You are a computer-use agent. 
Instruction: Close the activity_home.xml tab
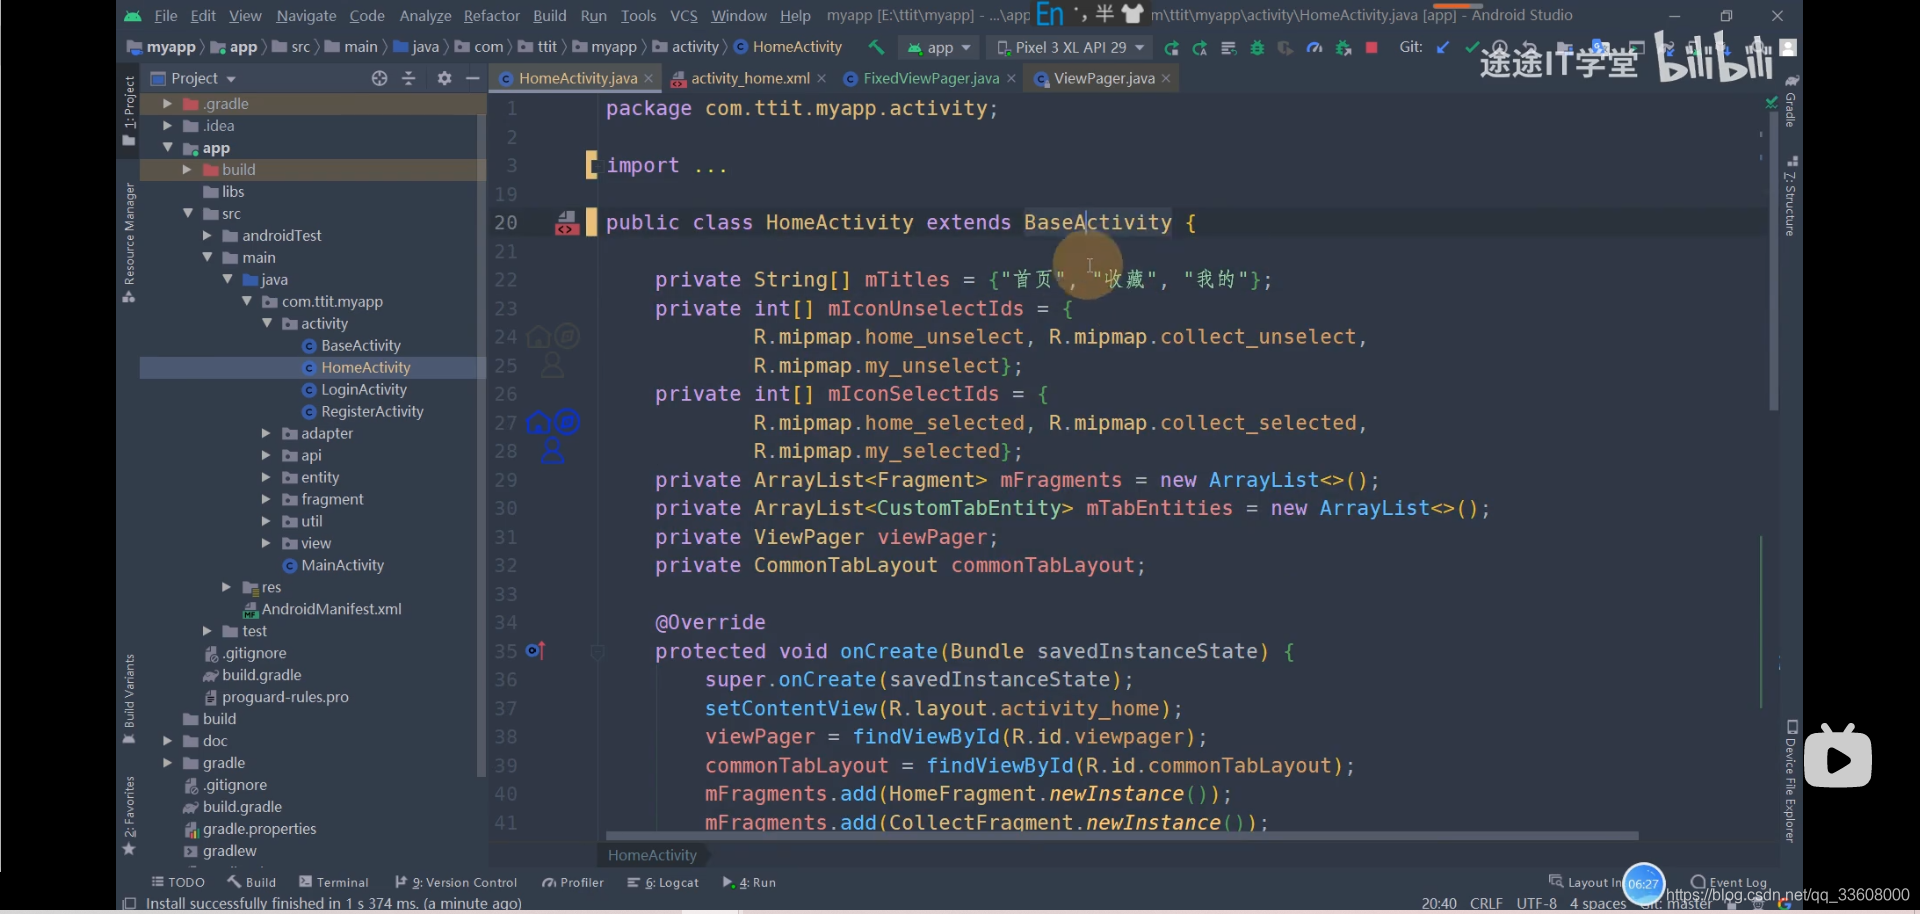[822, 78]
